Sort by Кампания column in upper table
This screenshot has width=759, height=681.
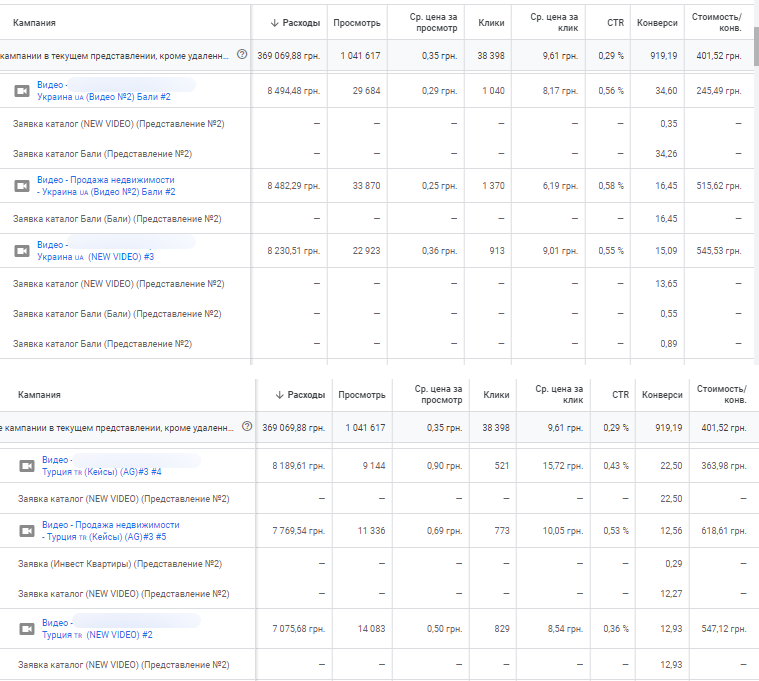(x=34, y=23)
